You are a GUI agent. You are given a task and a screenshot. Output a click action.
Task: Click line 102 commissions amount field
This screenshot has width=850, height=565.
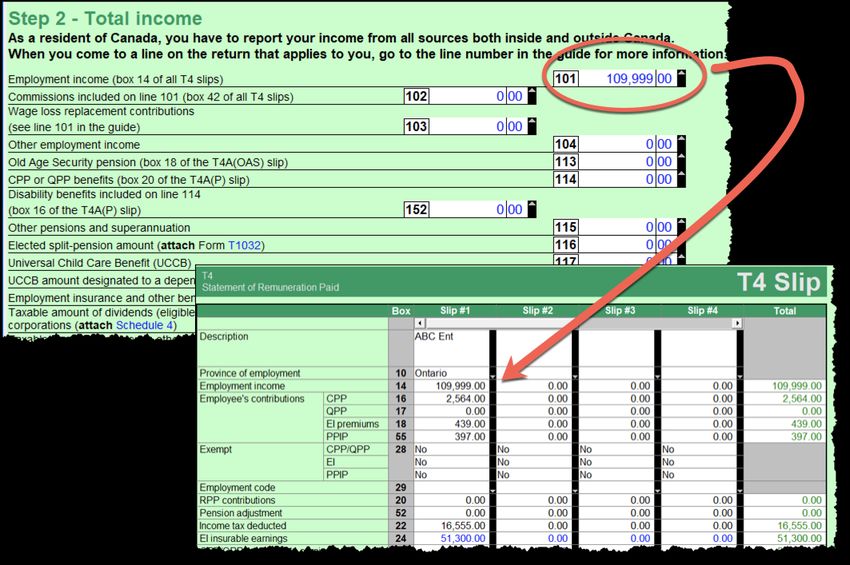click(x=478, y=97)
